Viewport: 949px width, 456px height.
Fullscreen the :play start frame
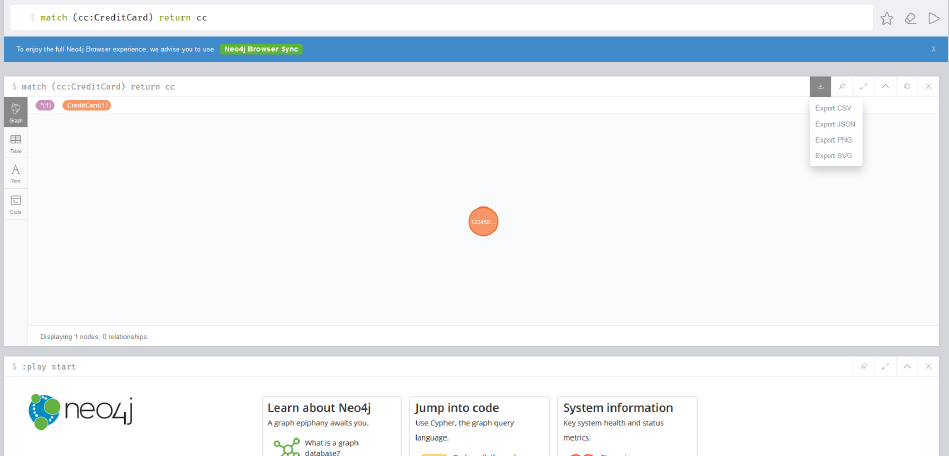[885, 367]
